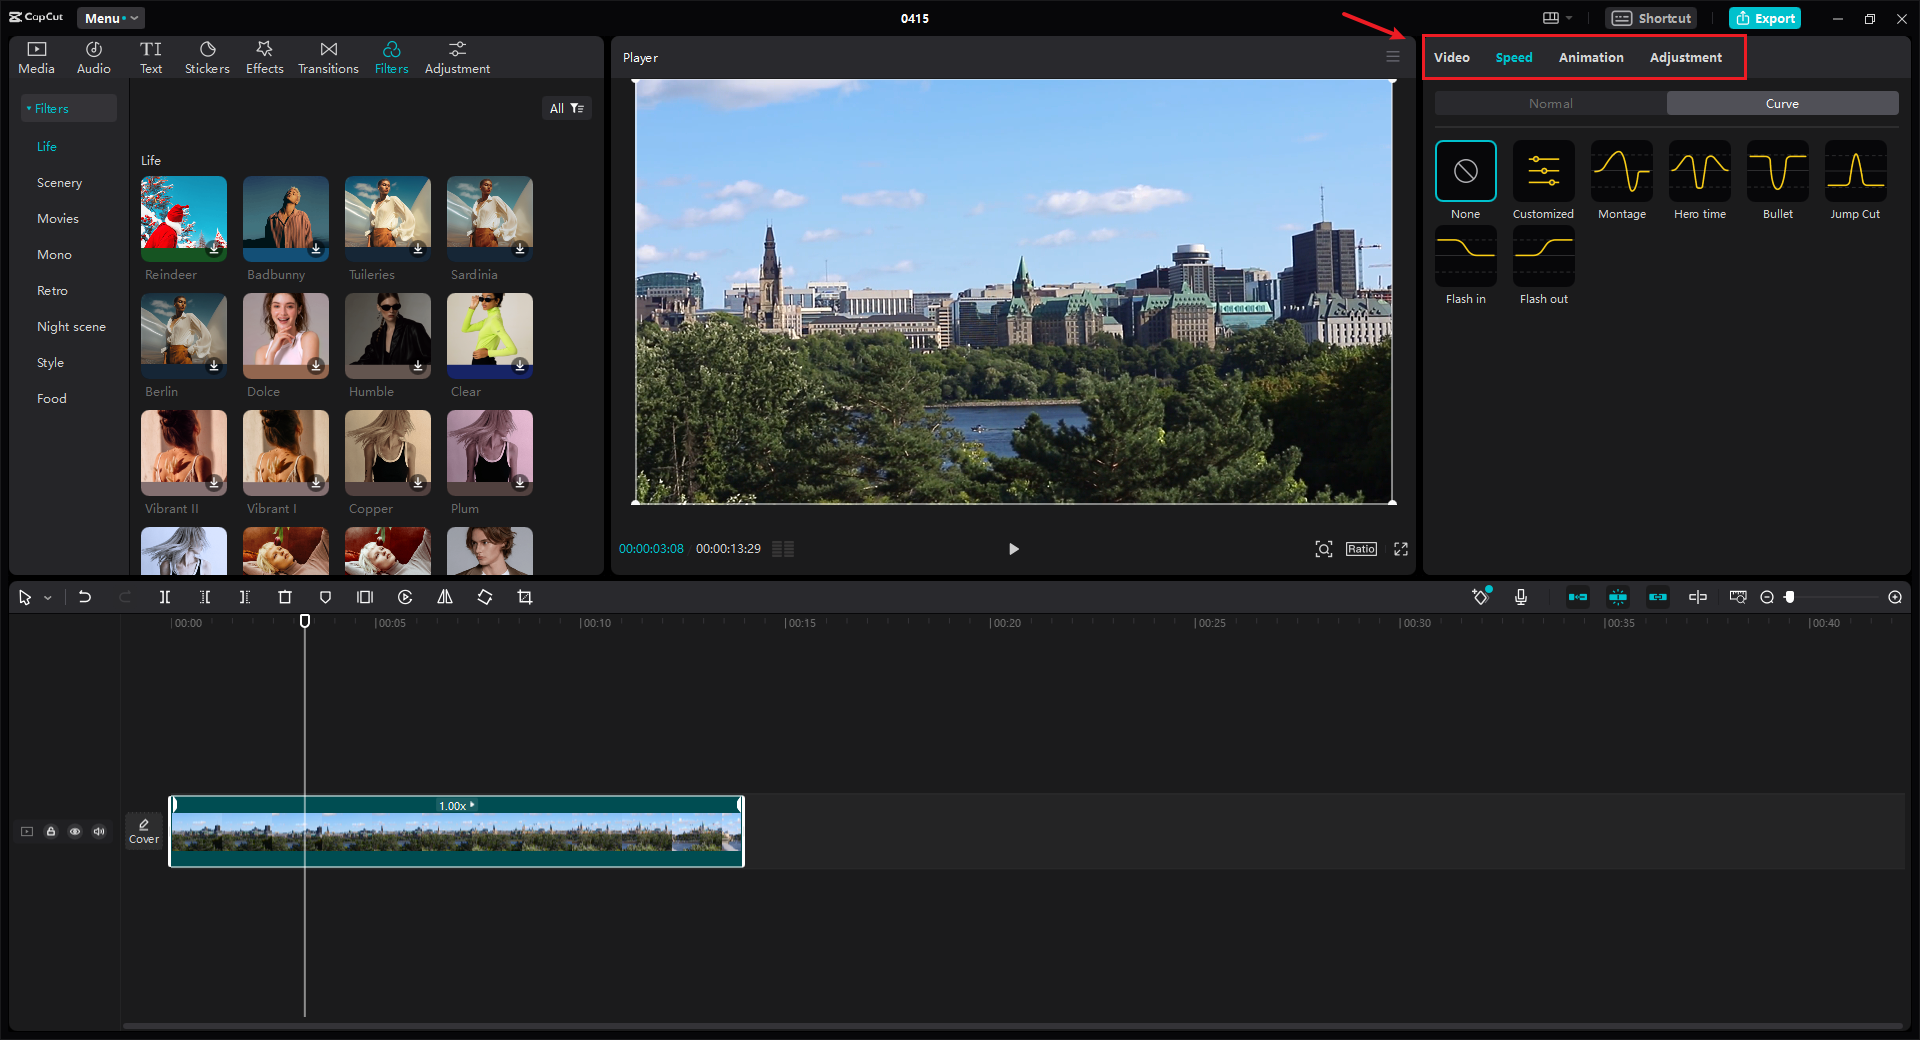Toggle preview axis on timeline
Viewport: 1920px width, 1040px height.
(1698, 597)
